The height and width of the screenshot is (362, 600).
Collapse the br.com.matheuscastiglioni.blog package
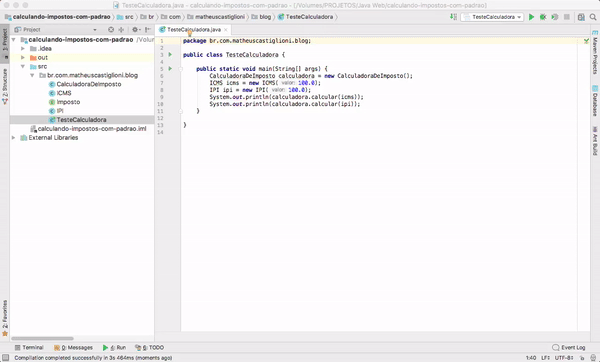coord(32,75)
